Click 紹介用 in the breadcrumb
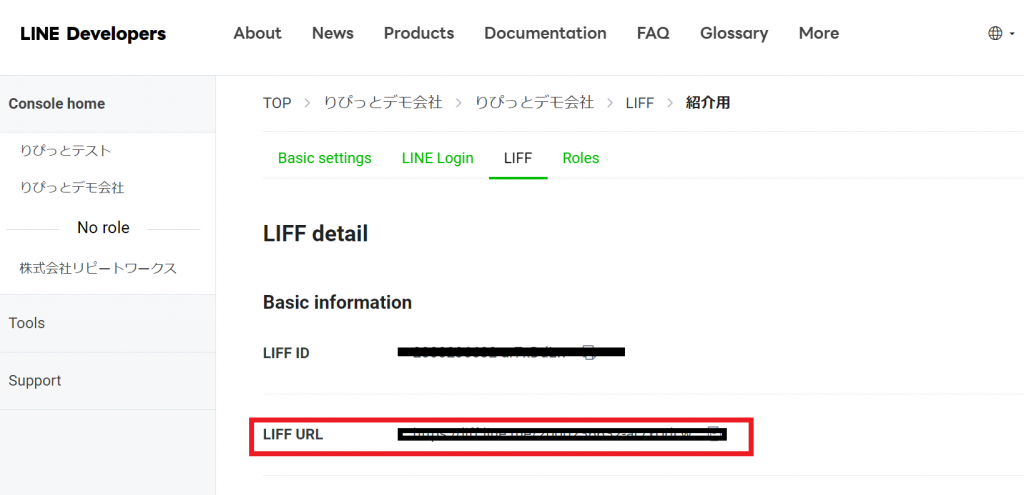 [x=708, y=103]
